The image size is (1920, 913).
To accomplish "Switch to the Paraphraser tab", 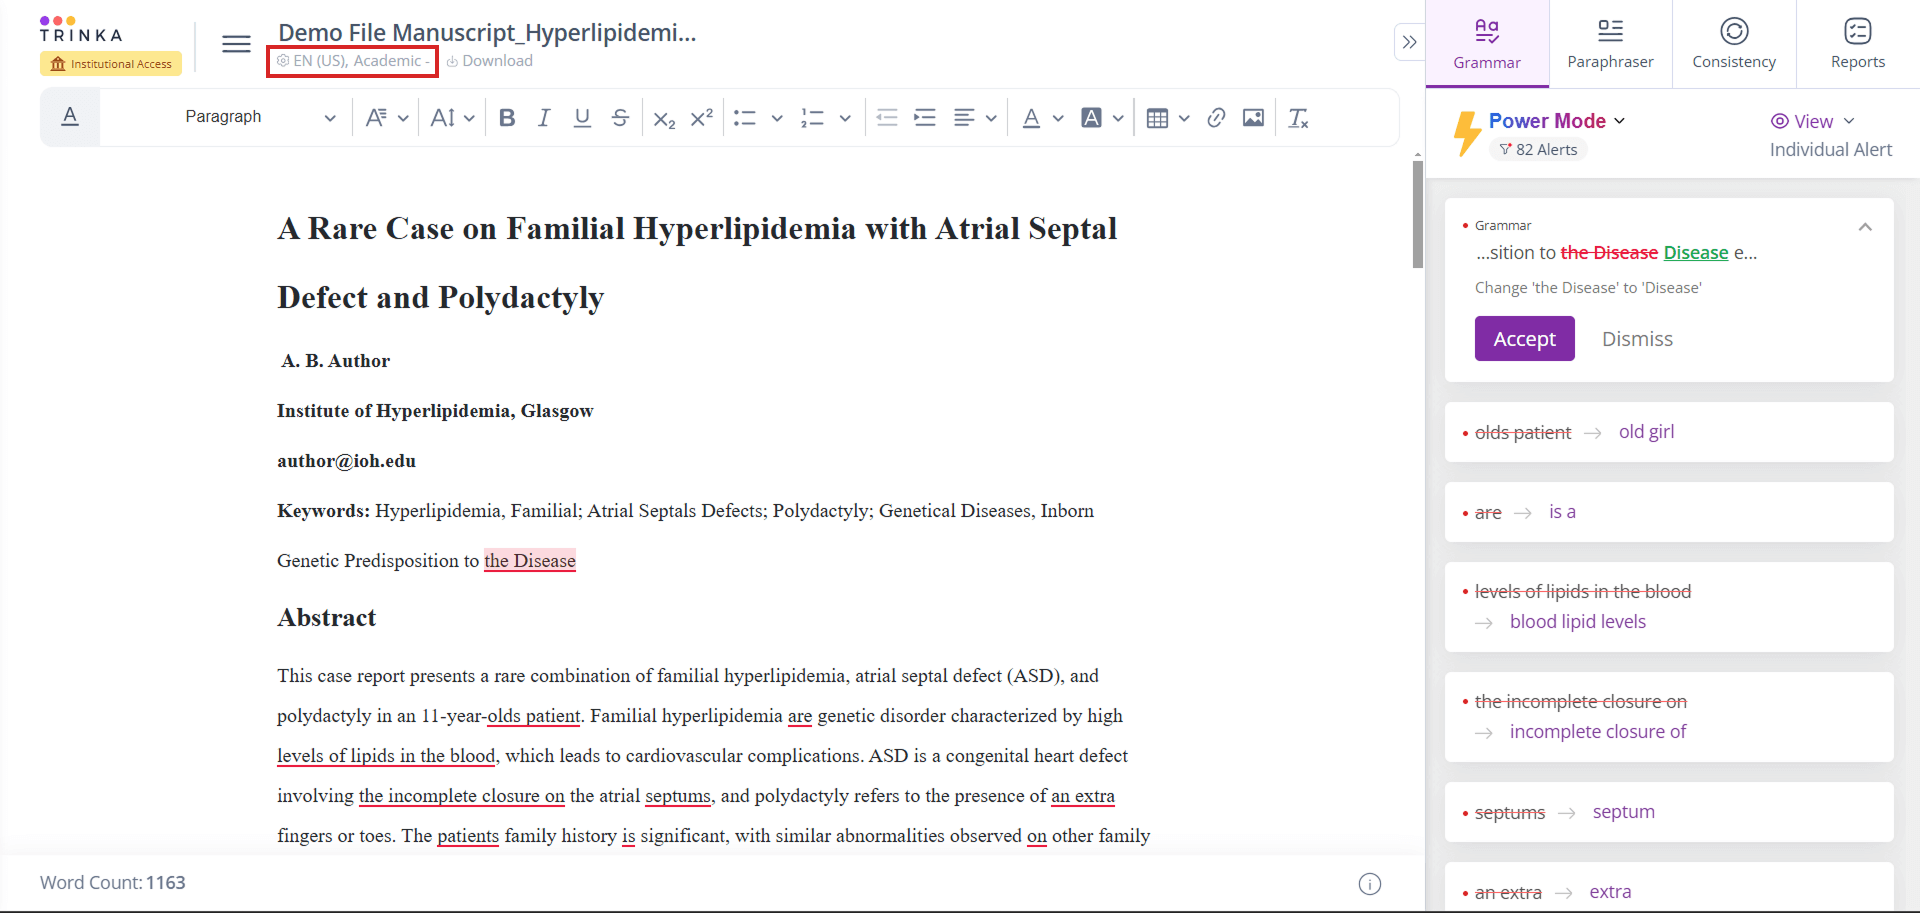I will pos(1610,44).
